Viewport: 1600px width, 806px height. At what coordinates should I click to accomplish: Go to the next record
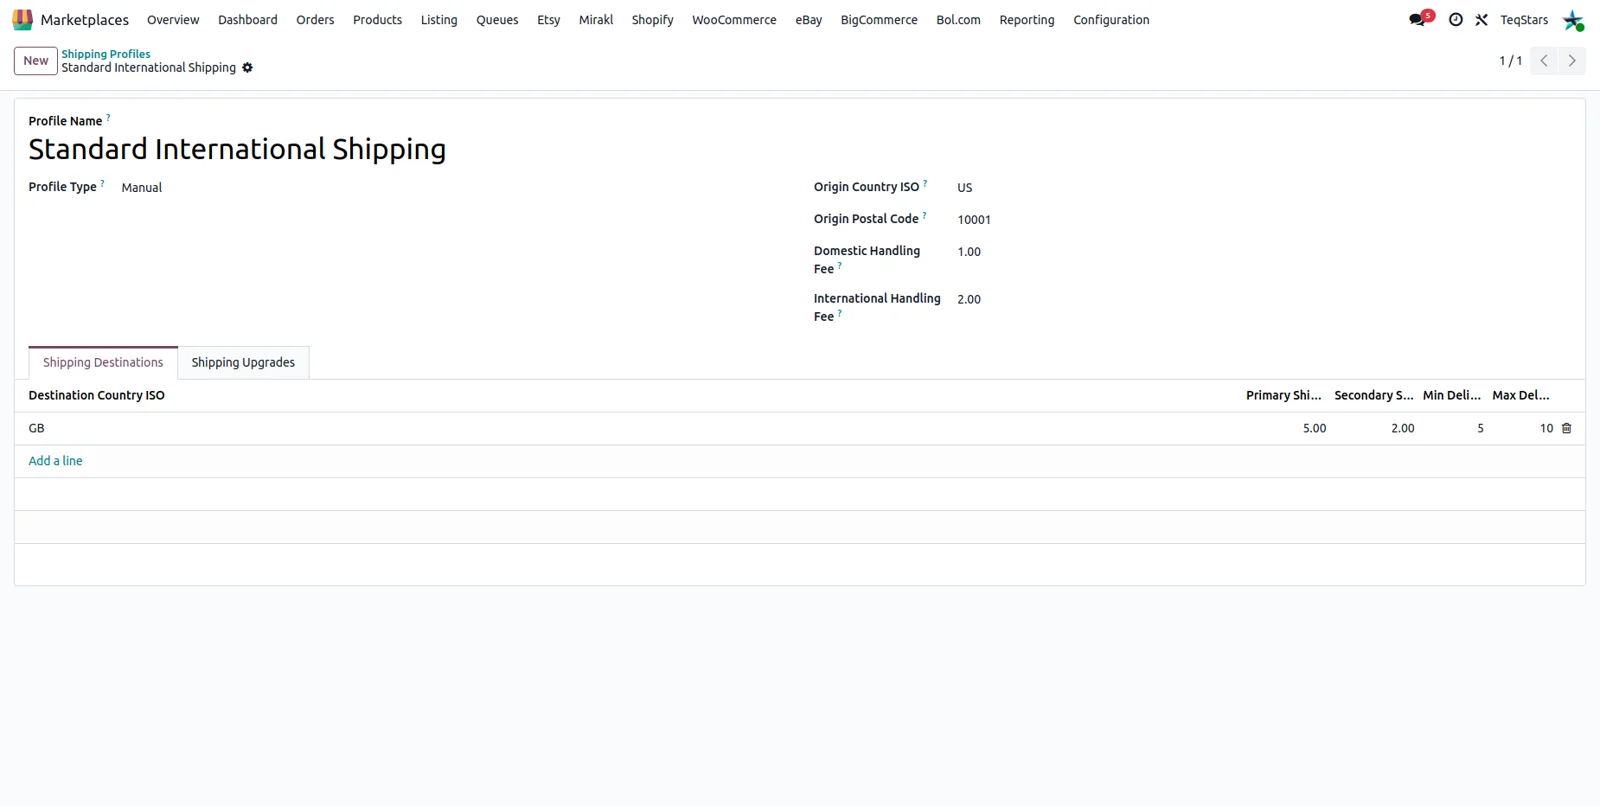(1572, 61)
